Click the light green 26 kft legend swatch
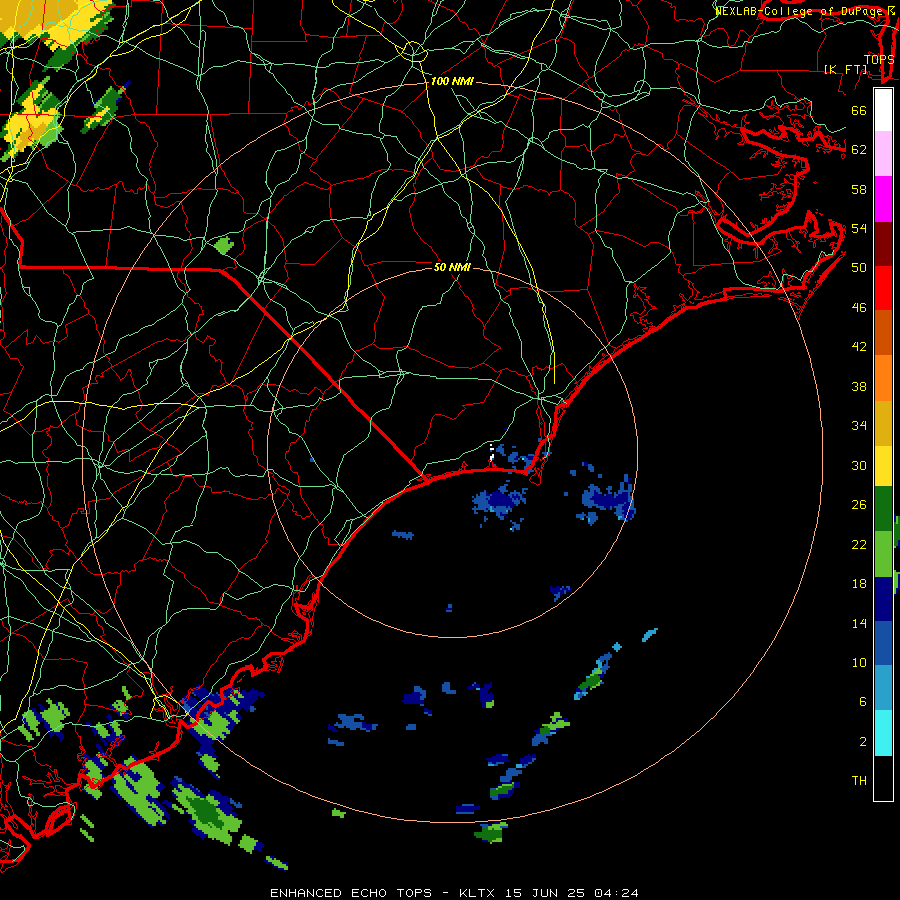 (883, 554)
